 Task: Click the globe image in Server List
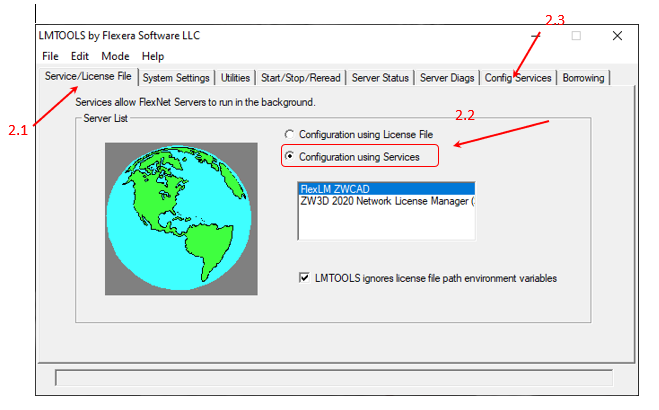click(x=181, y=219)
